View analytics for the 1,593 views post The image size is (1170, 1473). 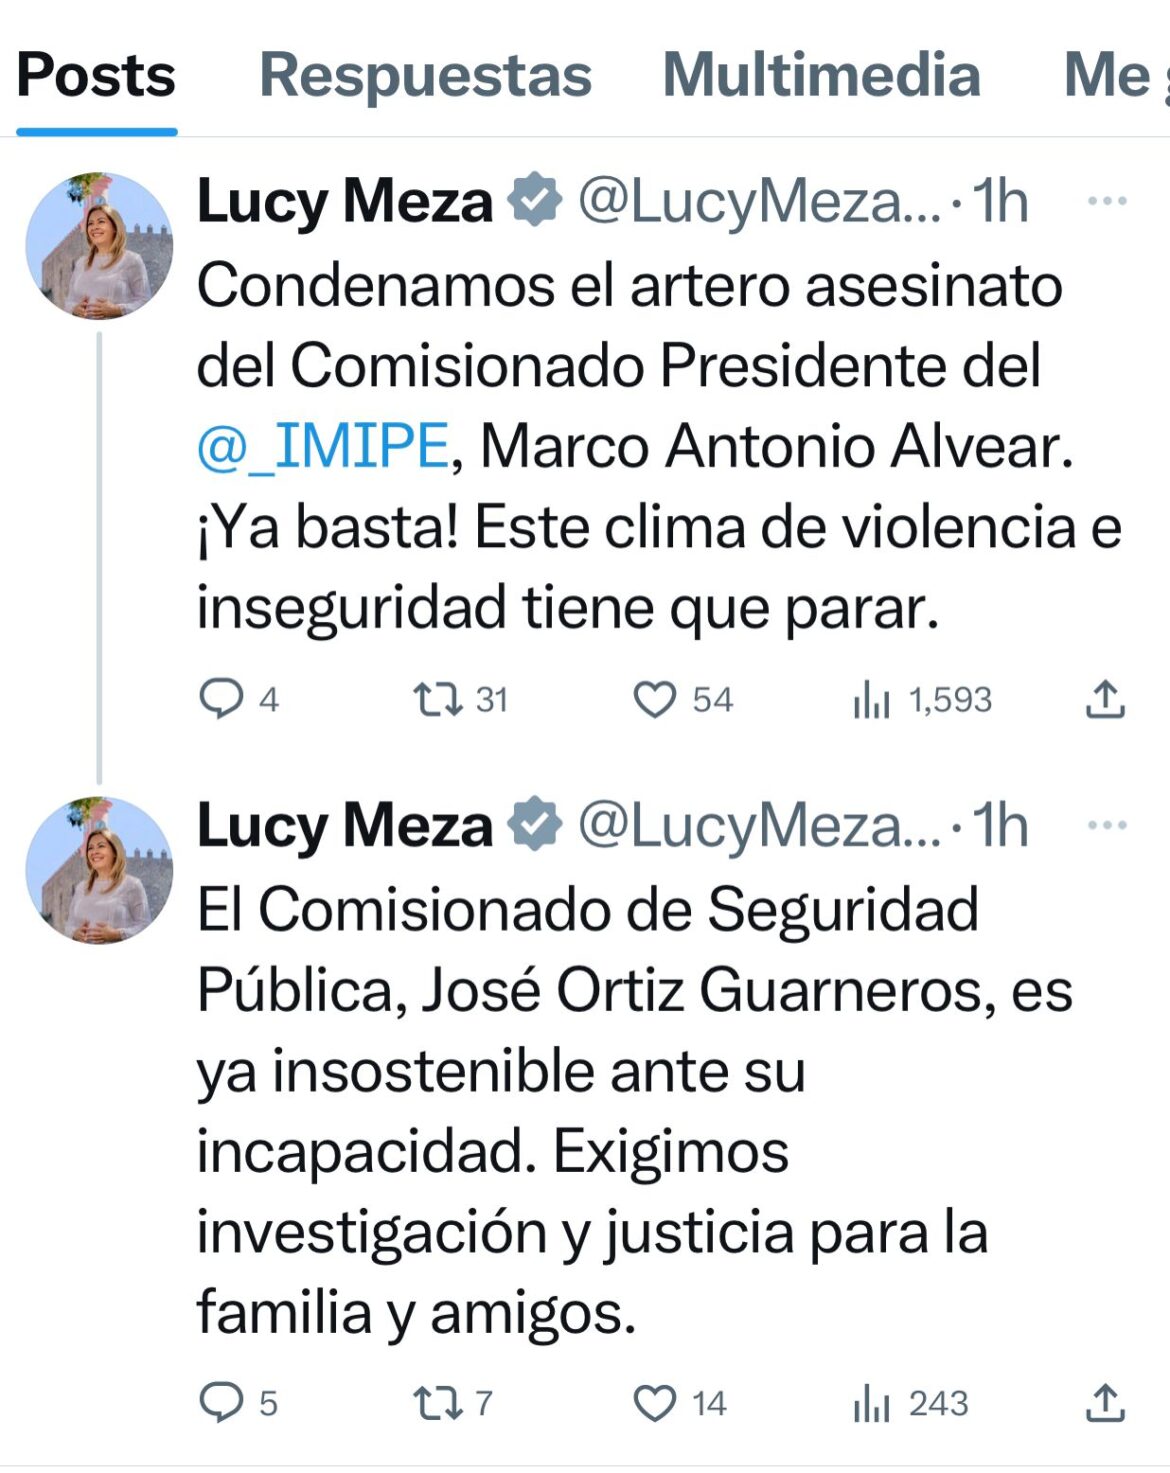click(871, 701)
